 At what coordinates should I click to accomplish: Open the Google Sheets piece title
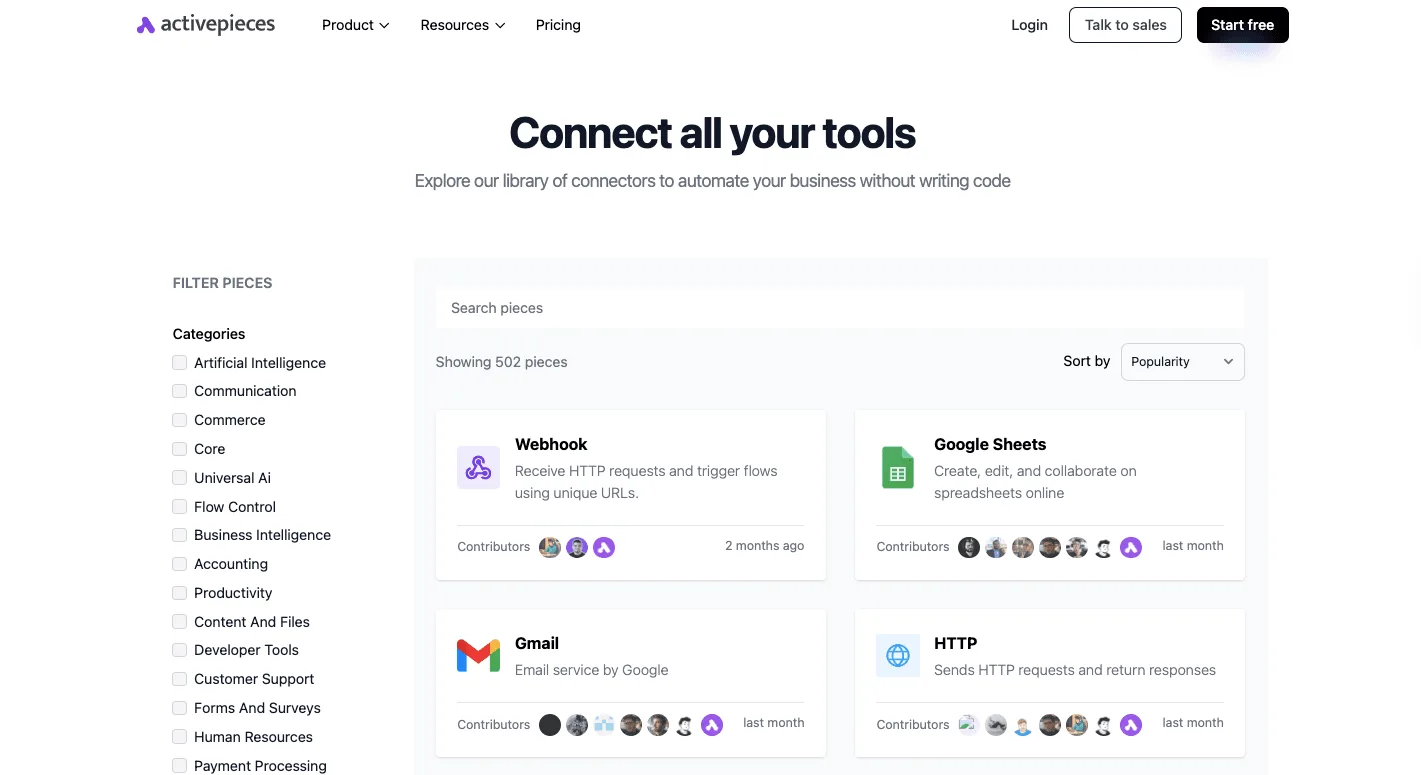[990, 444]
